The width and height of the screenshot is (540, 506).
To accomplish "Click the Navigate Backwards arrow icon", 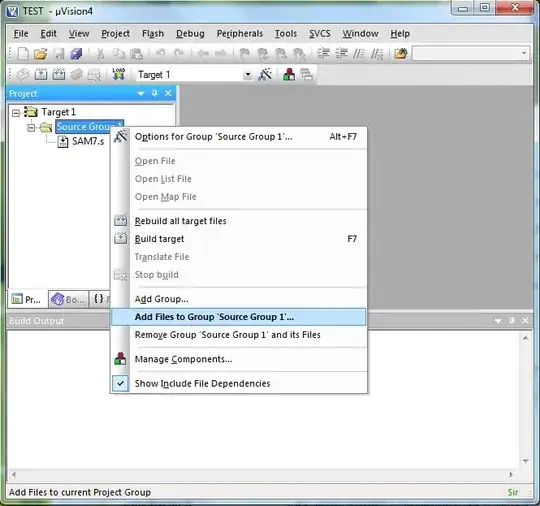I will pyautogui.click(x=203, y=54).
